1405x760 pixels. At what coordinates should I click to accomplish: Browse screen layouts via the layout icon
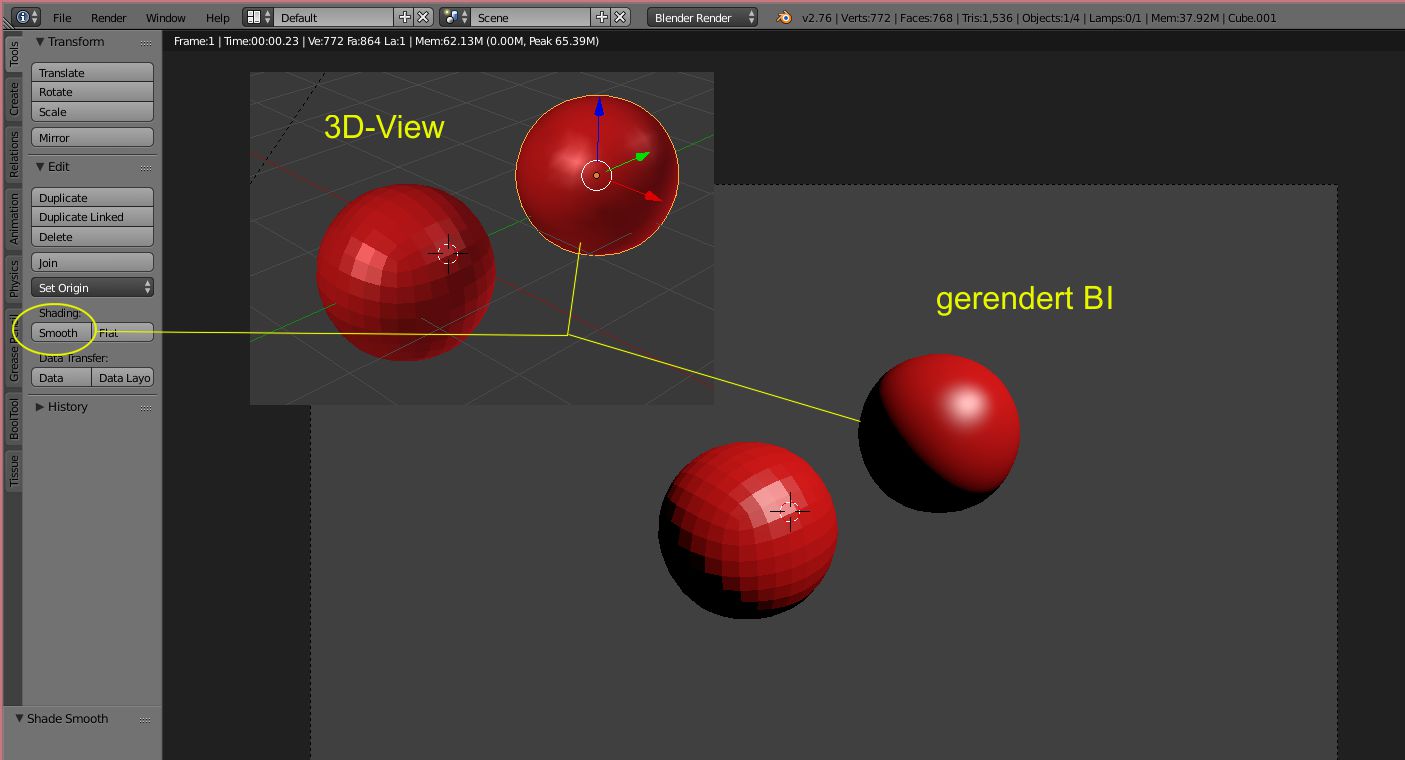pyautogui.click(x=258, y=17)
